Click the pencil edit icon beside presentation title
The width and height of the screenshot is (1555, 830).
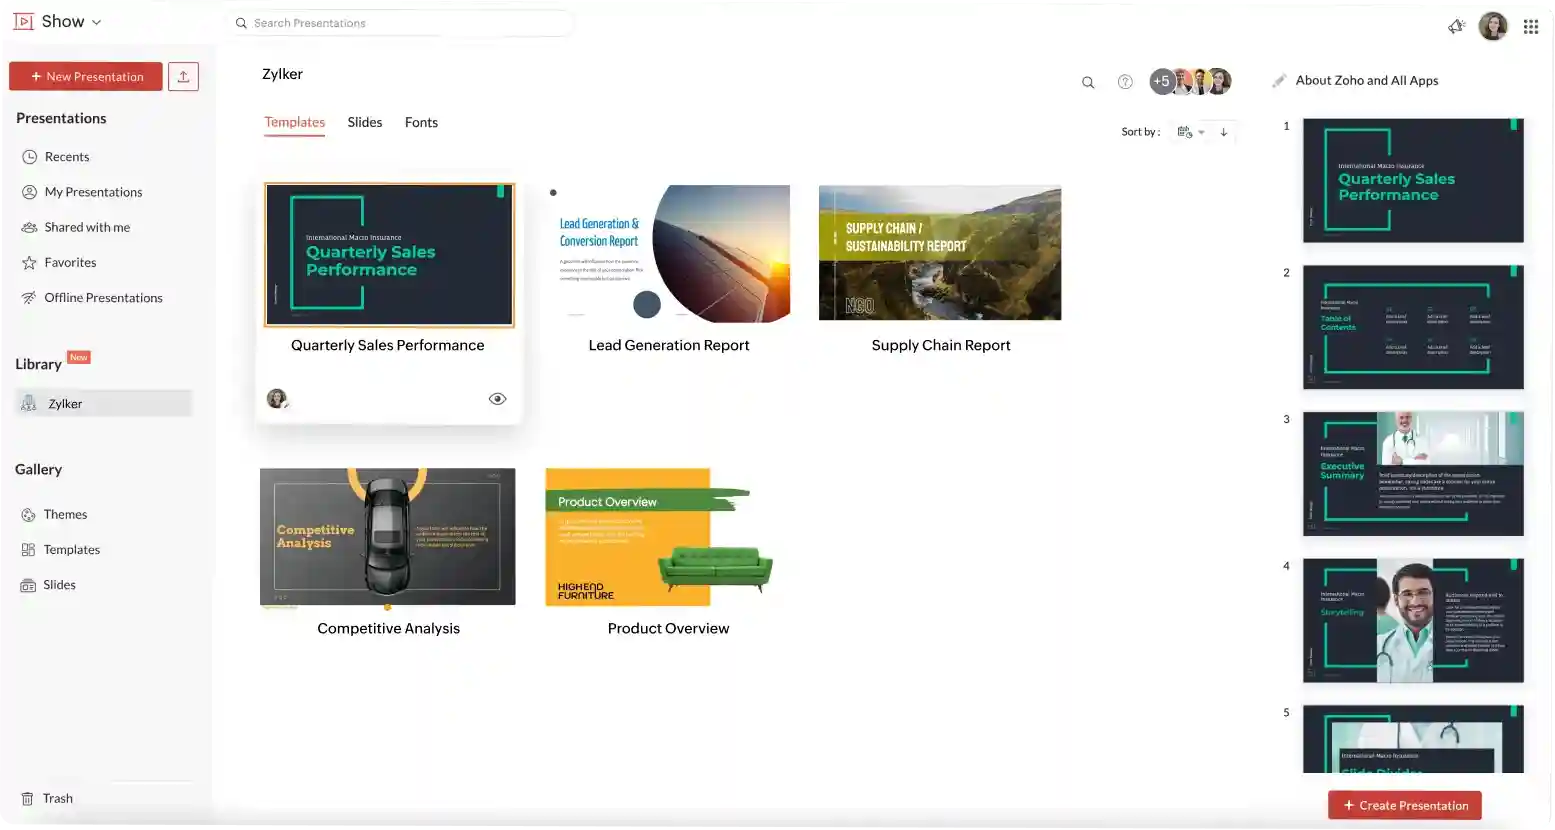click(1279, 81)
